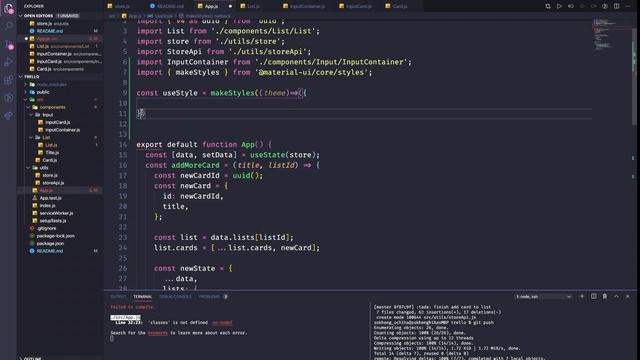The image size is (640, 360).
Task: Open index.js in file tree
Action: 47,206
